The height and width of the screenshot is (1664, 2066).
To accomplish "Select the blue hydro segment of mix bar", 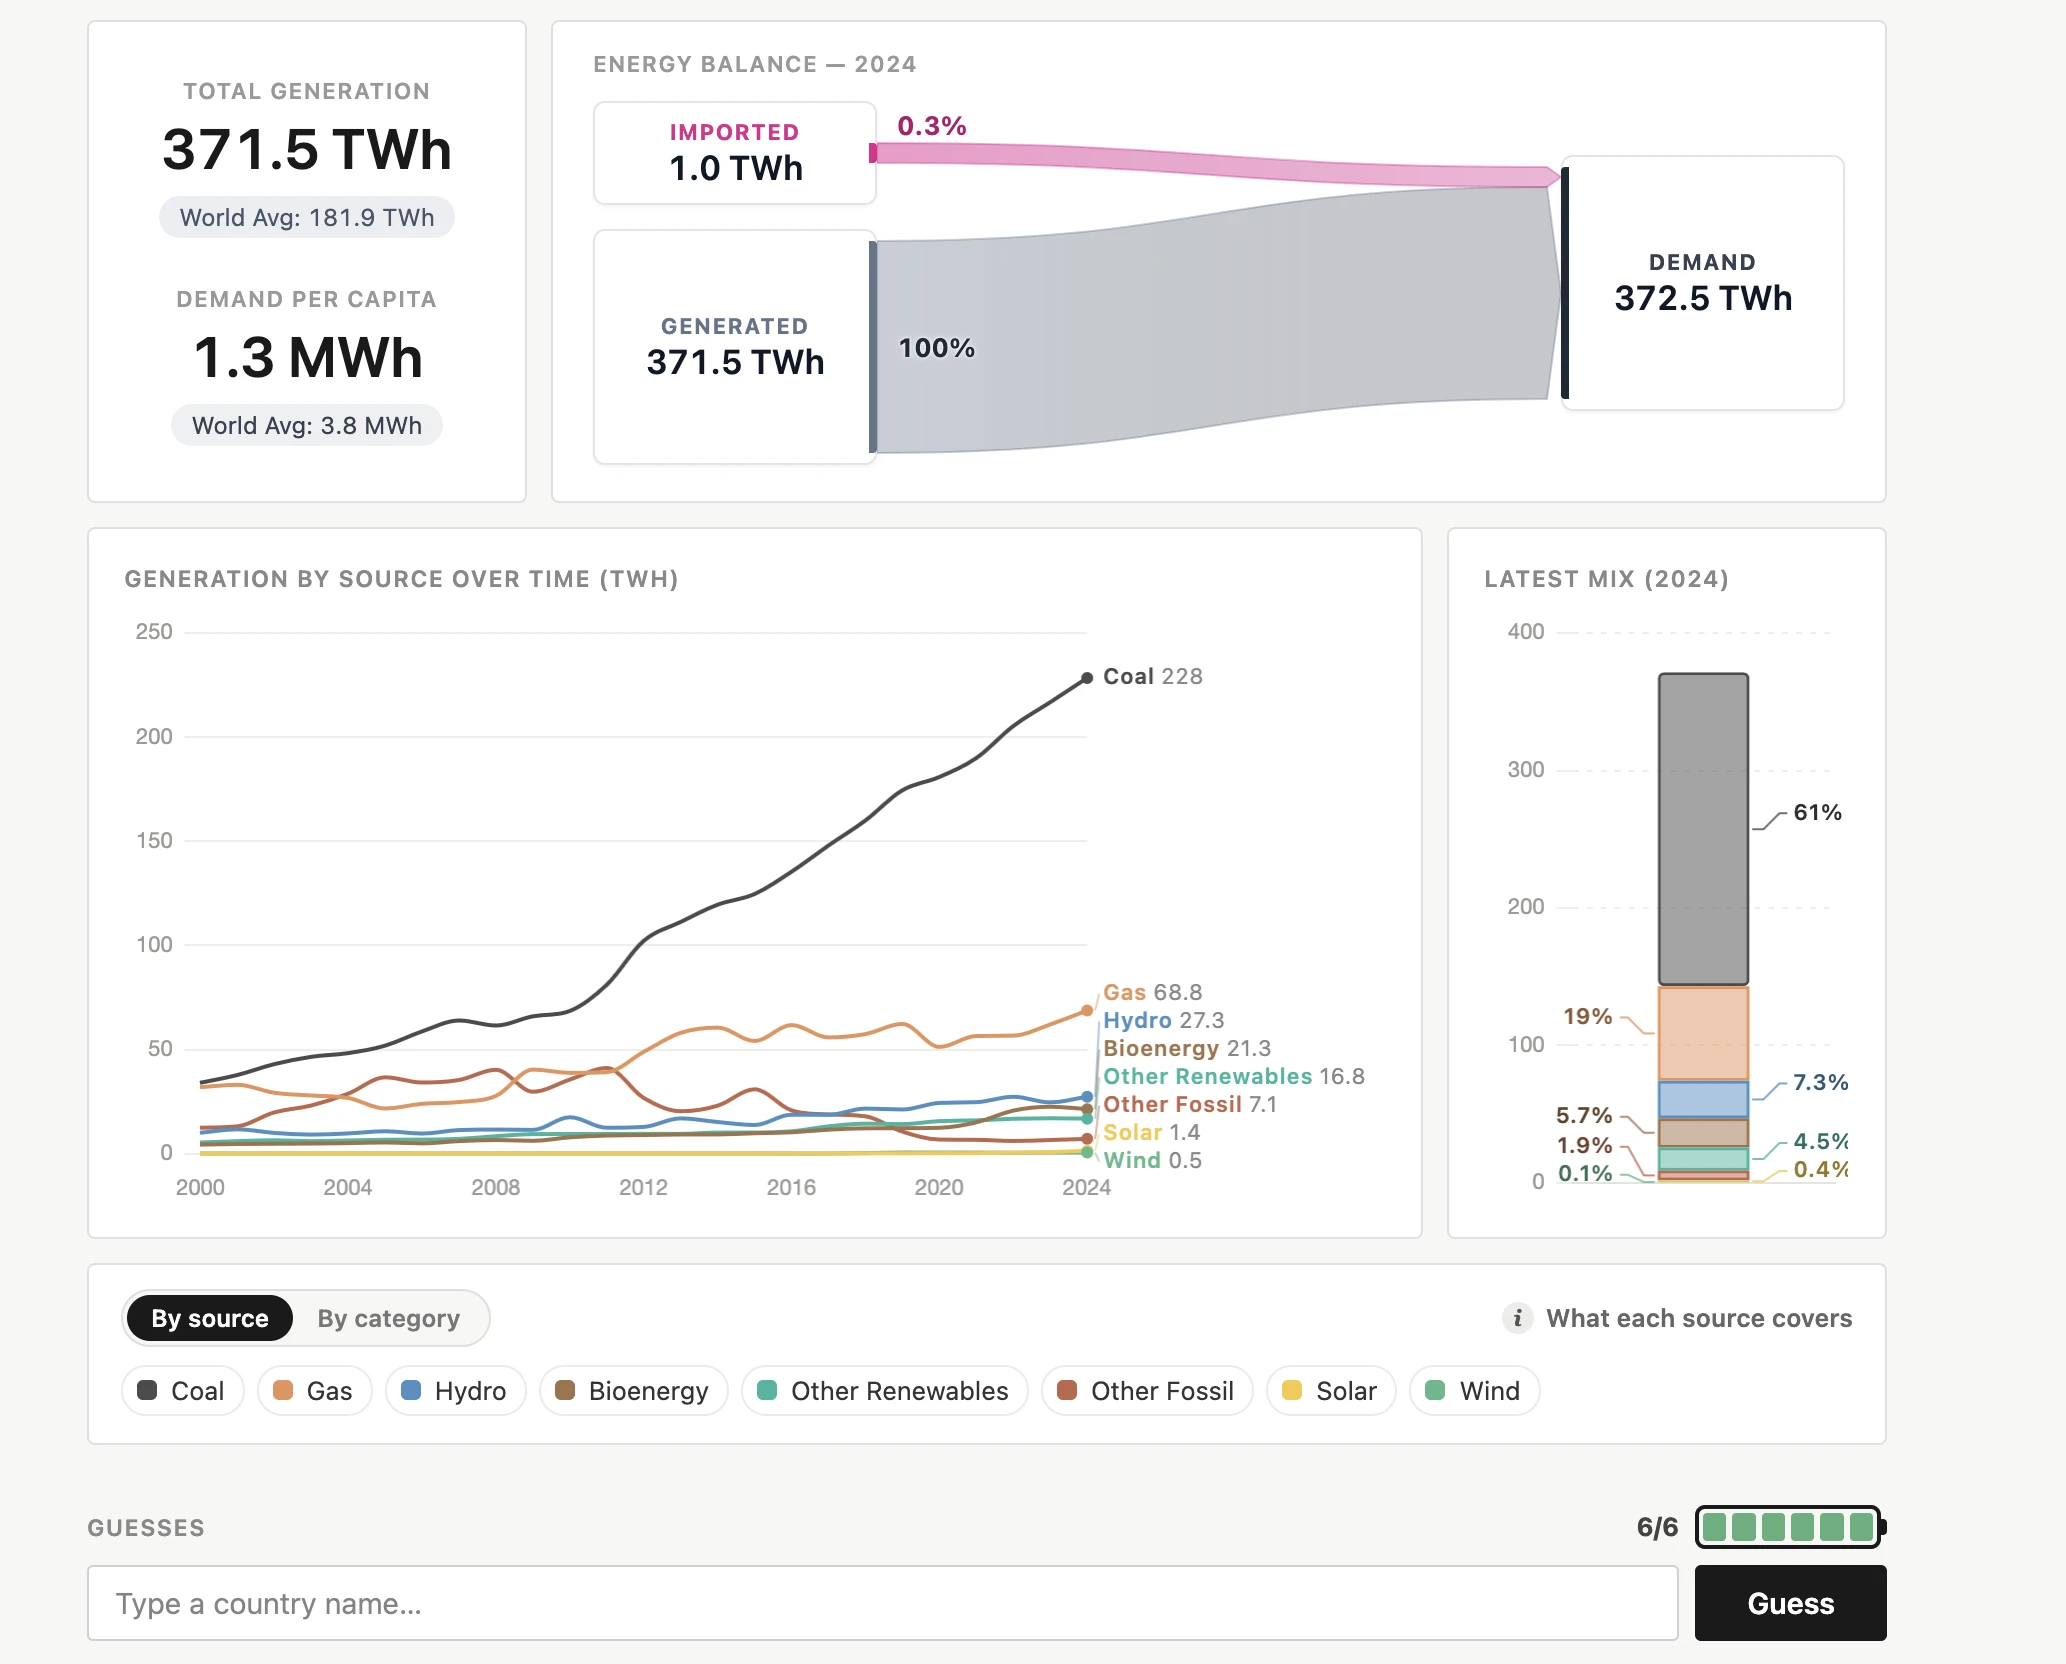I will 1703,1099.
